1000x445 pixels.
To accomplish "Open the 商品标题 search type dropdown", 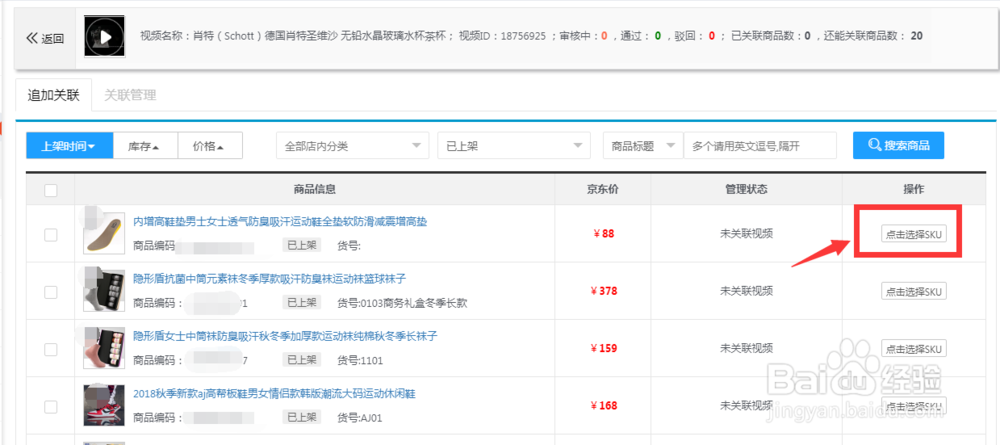I will 643,146.
